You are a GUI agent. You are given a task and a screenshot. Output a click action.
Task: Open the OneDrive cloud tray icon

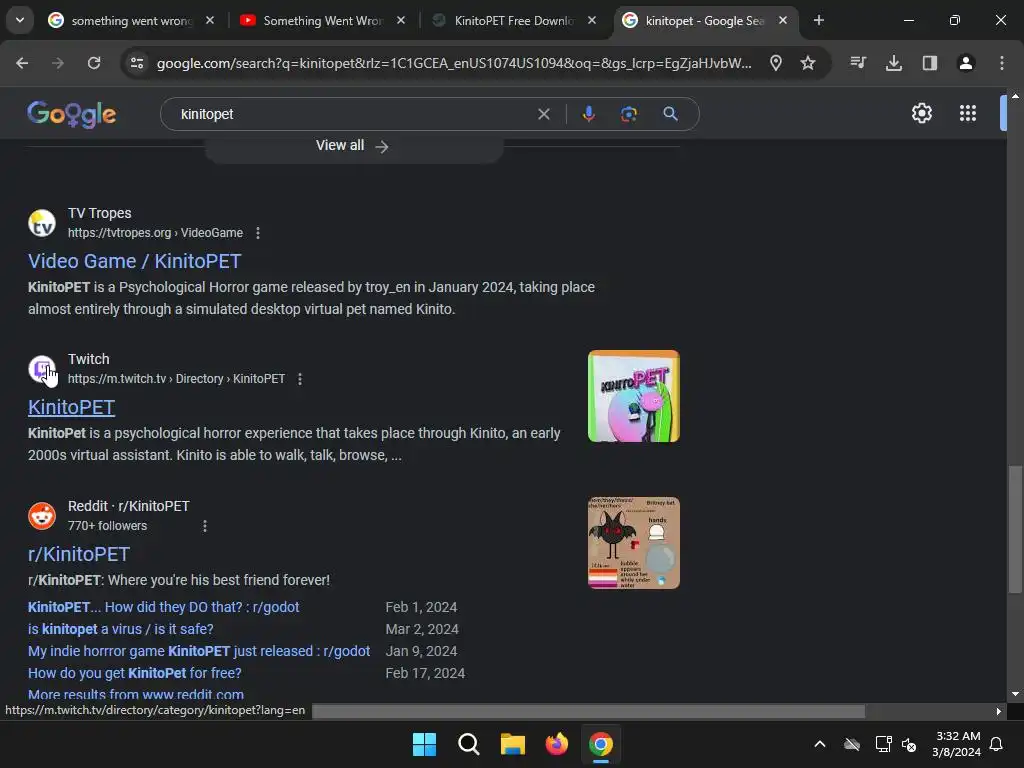coord(852,744)
